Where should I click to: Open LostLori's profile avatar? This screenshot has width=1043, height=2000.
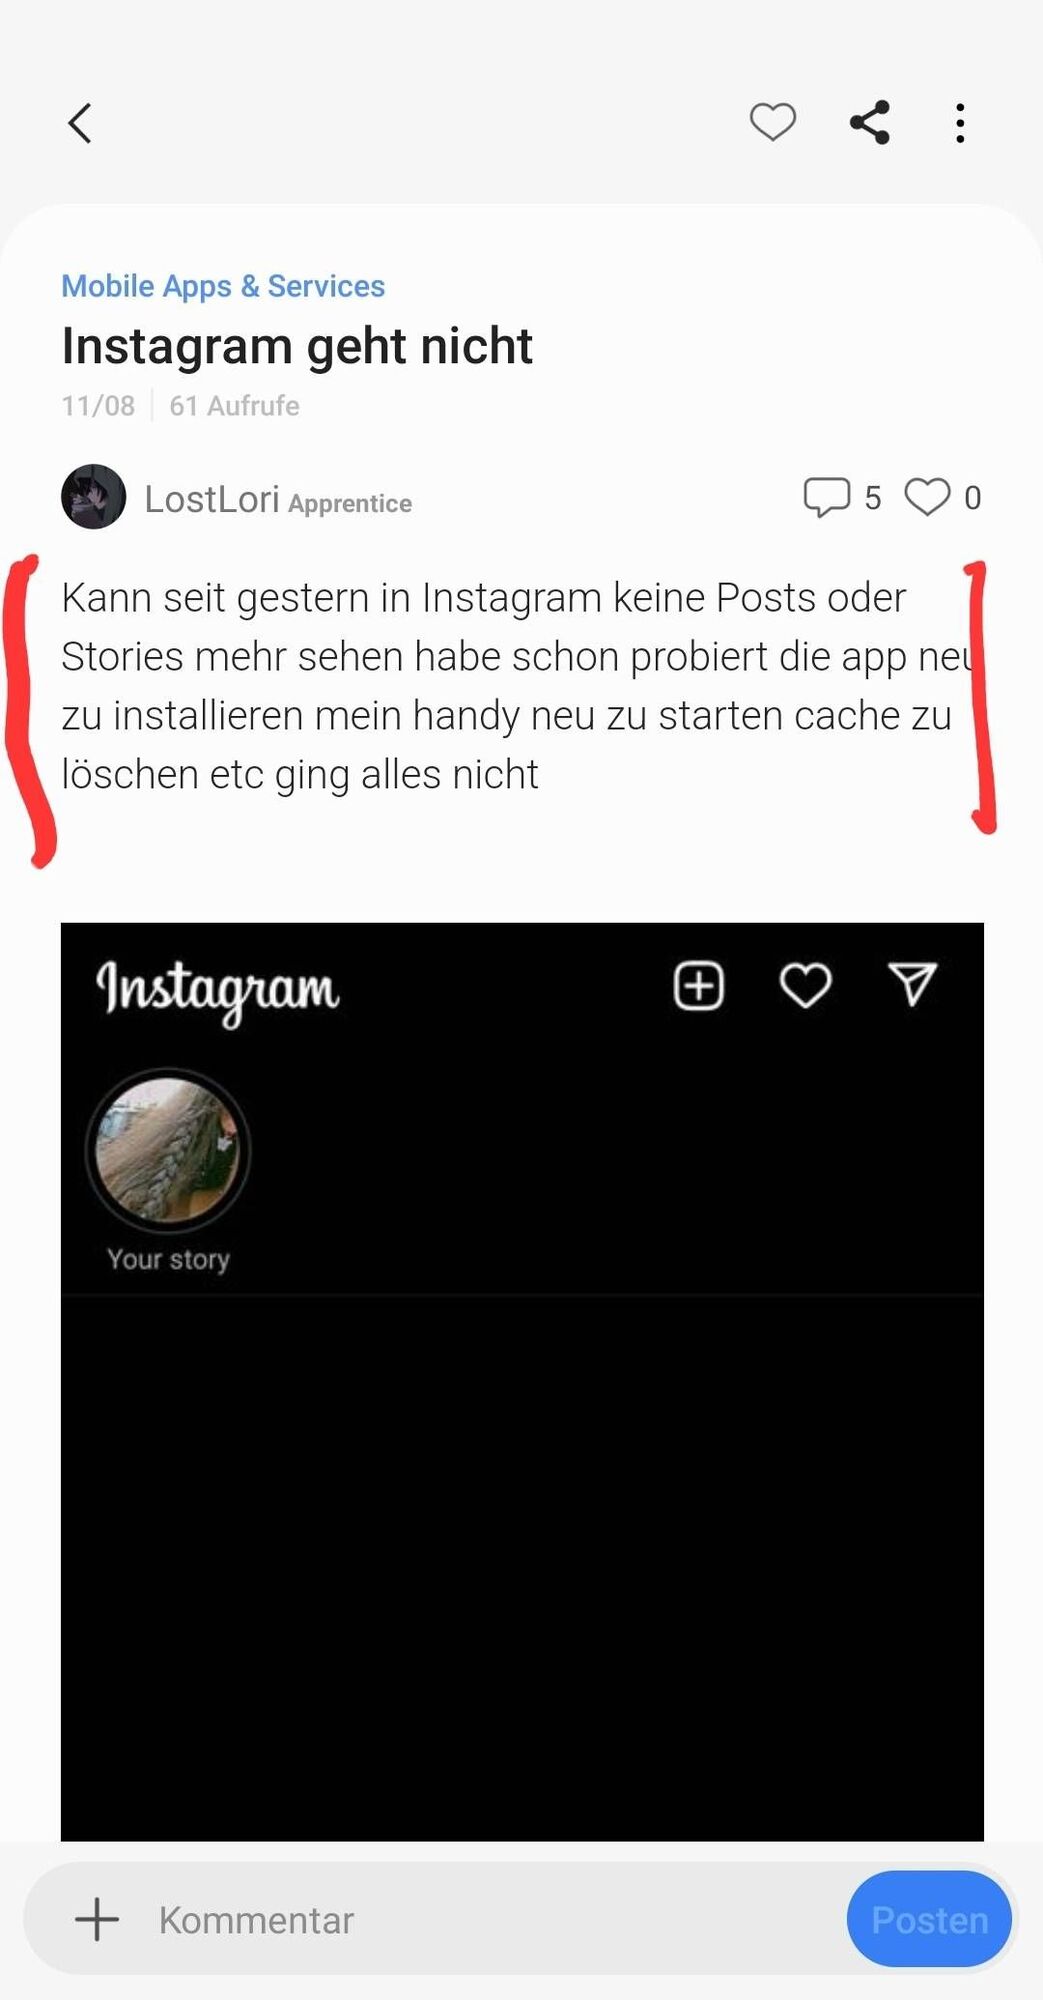(93, 496)
